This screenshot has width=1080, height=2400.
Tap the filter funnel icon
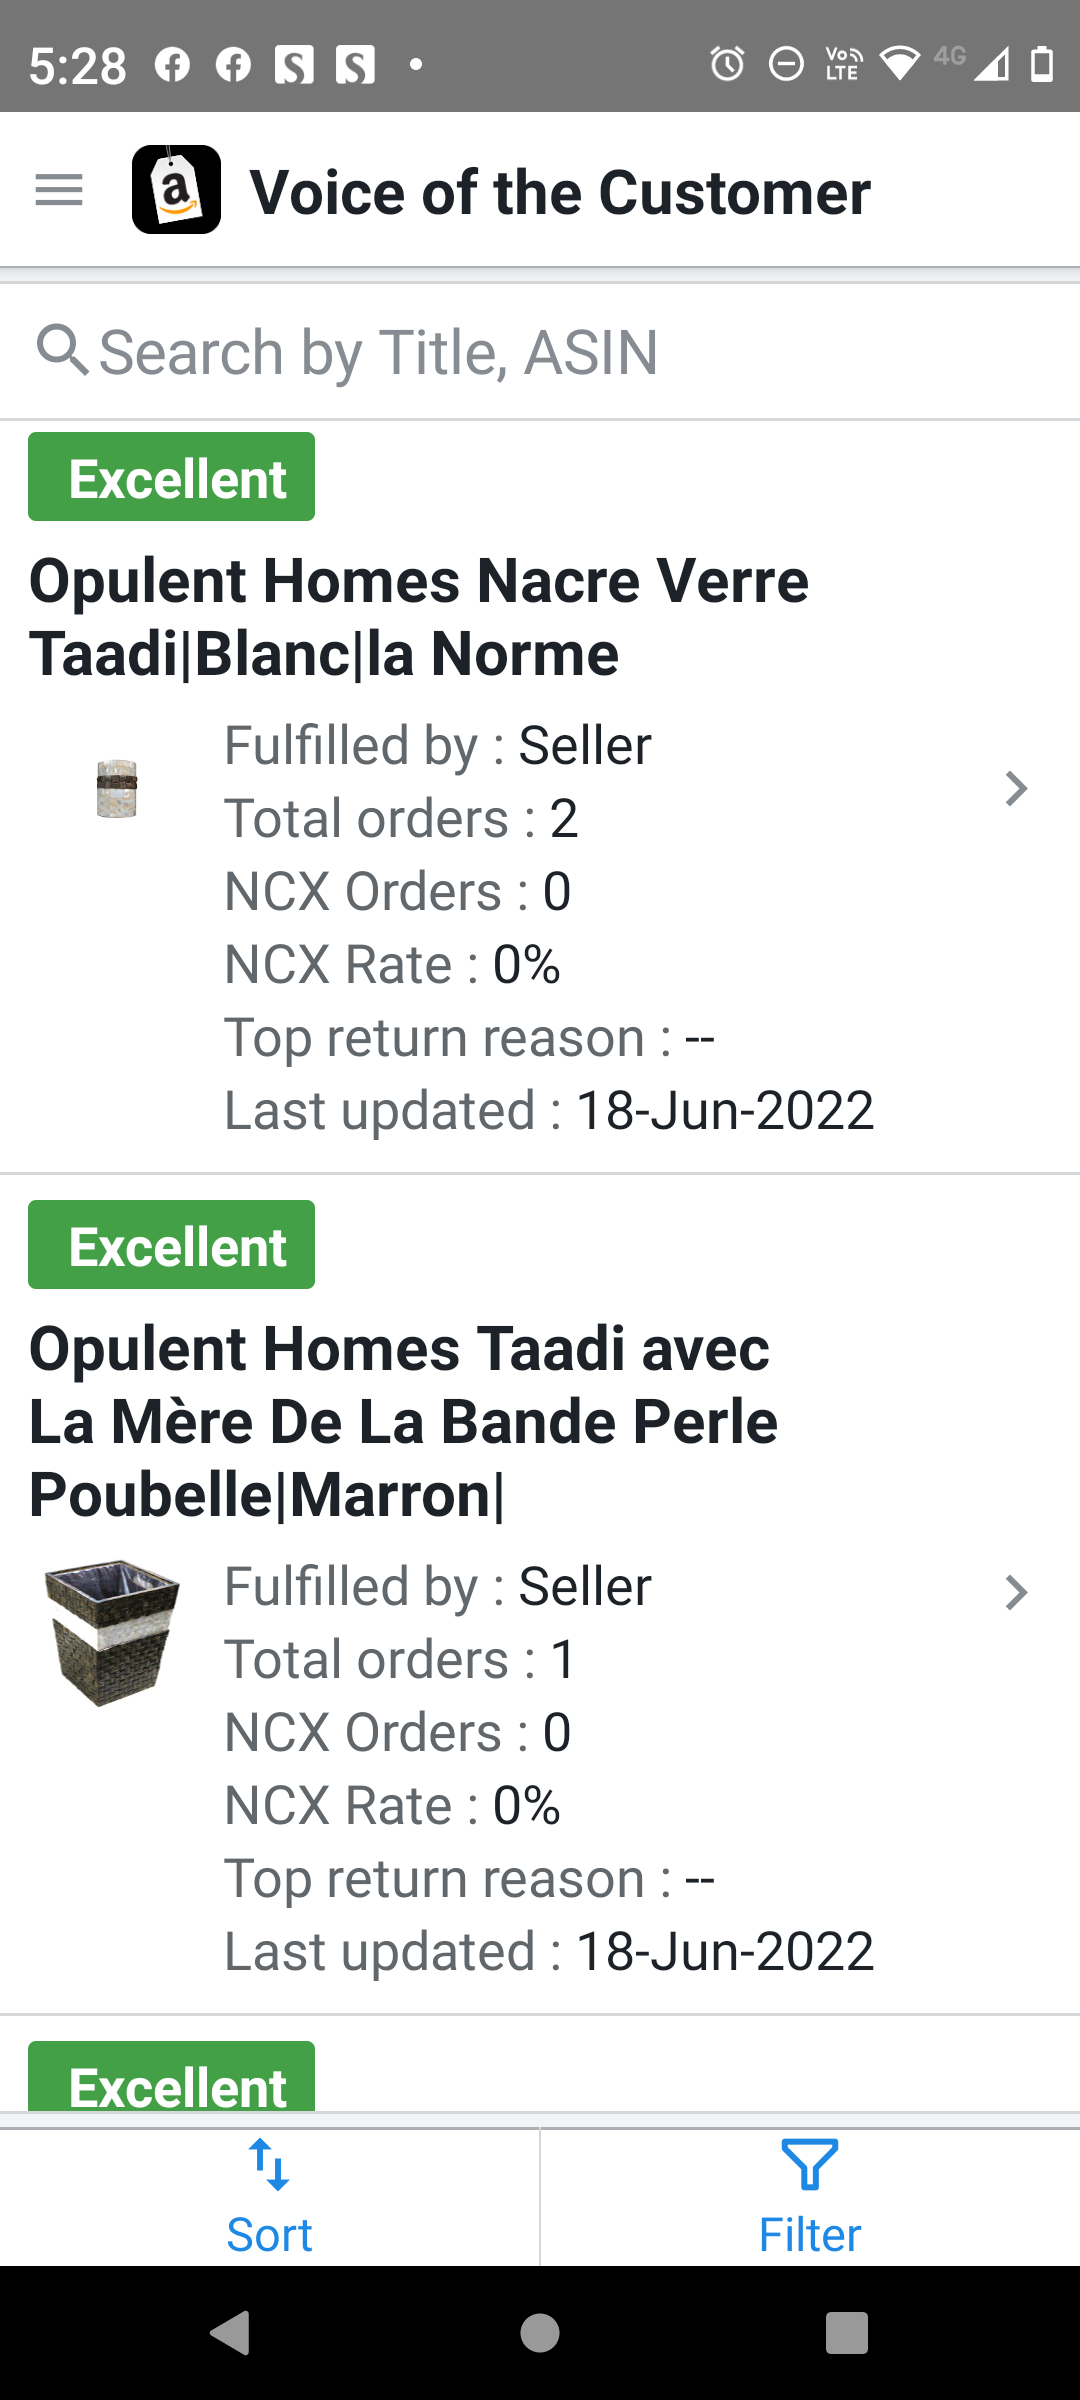tap(809, 2165)
